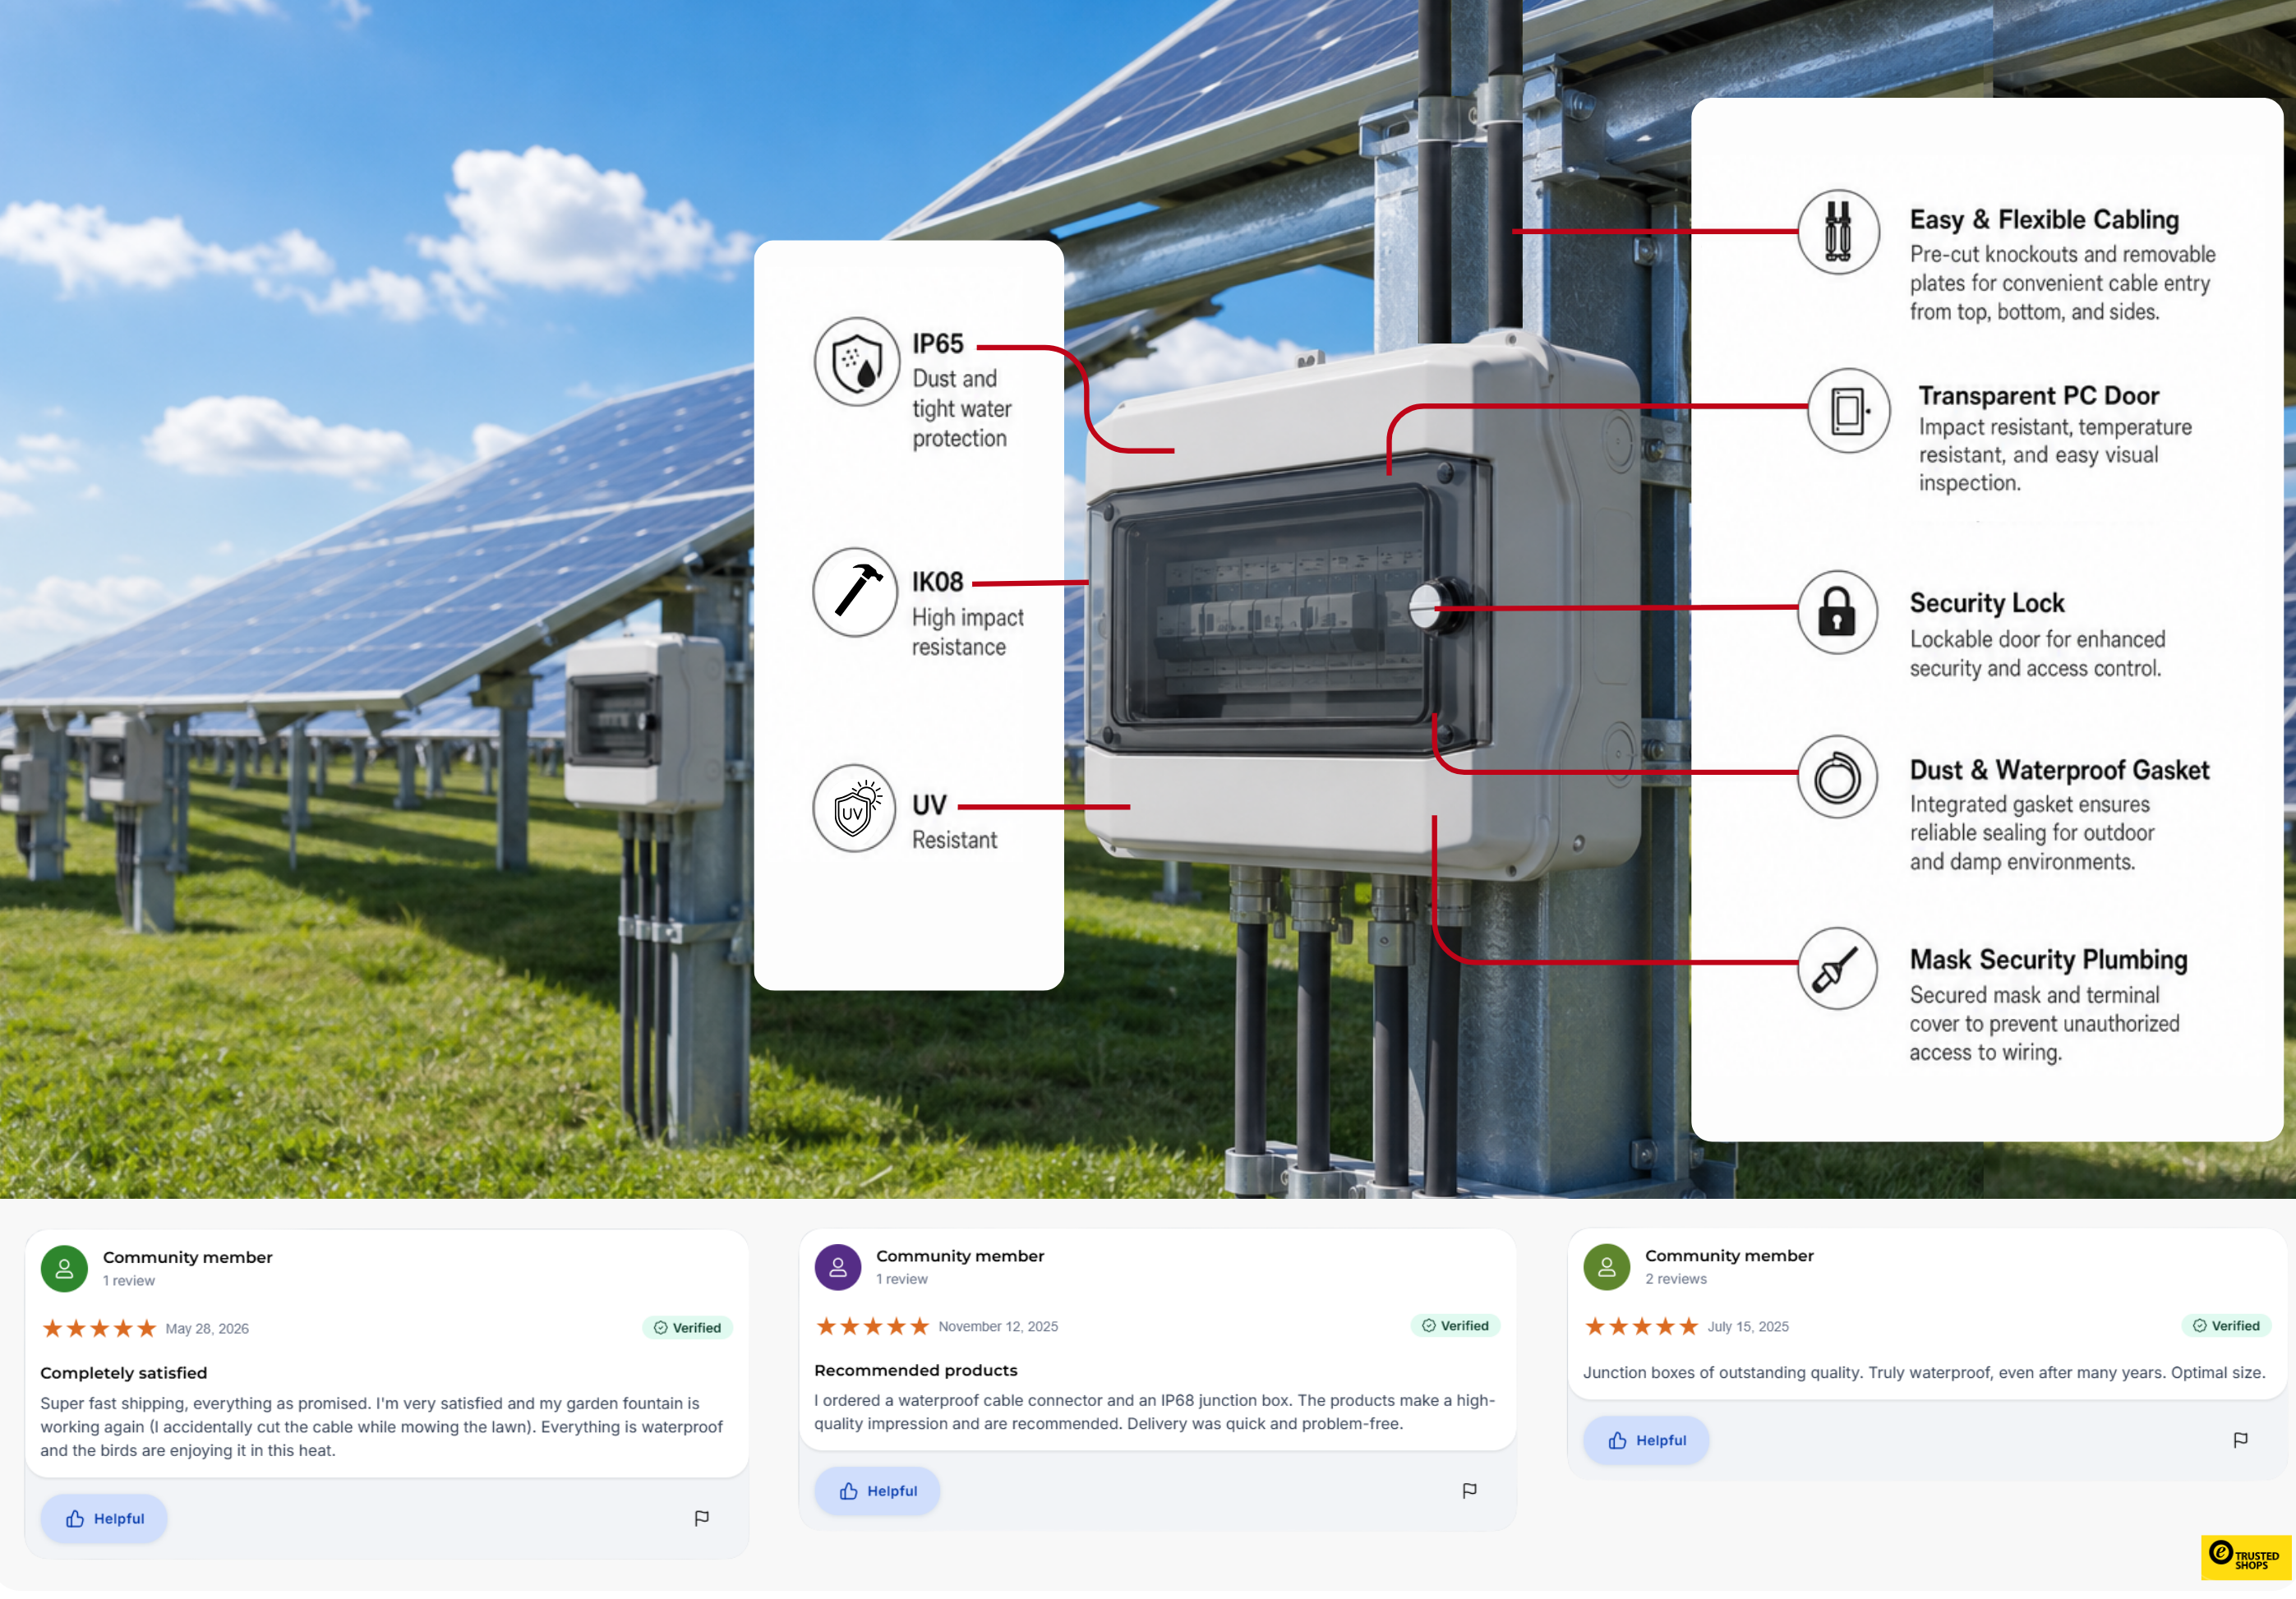2296x1599 pixels.
Task: Click the 'Dust & Waterproof Gasket' heading
Action: click(2059, 770)
